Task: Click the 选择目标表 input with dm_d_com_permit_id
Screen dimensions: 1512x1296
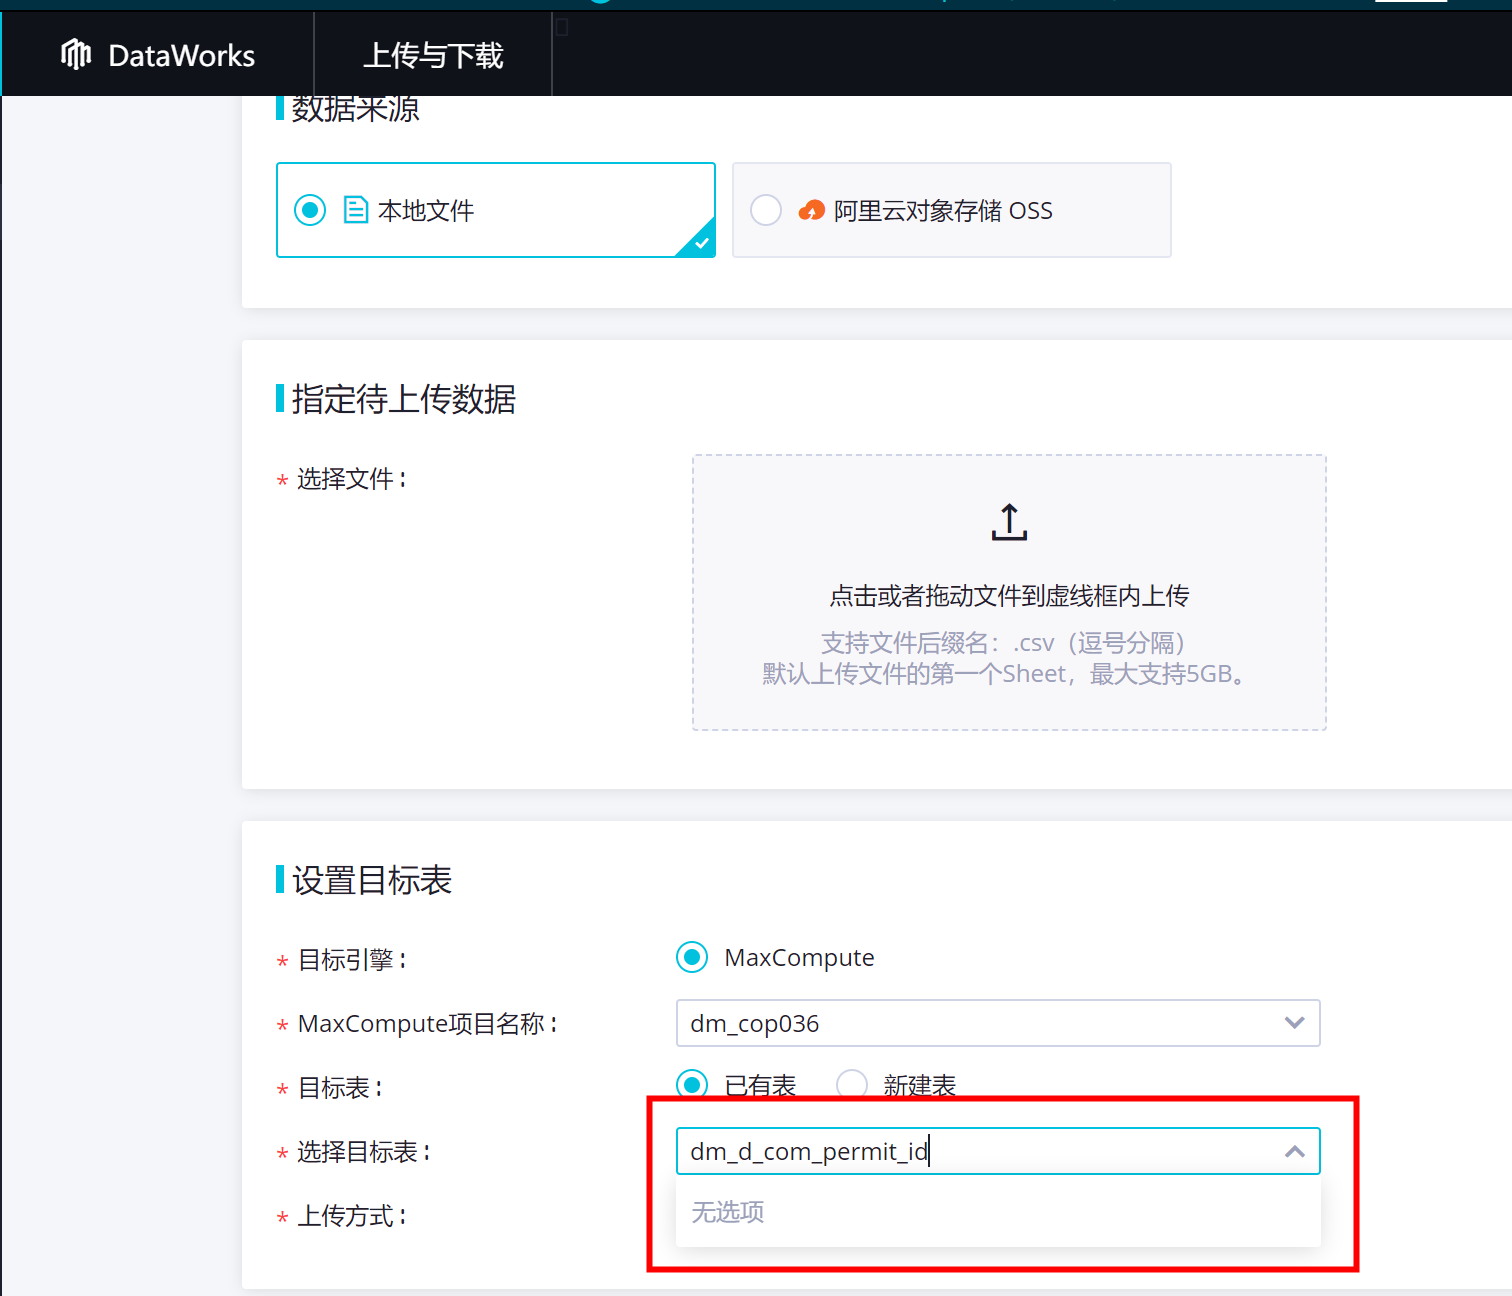Action: click(x=998, y=1151)
